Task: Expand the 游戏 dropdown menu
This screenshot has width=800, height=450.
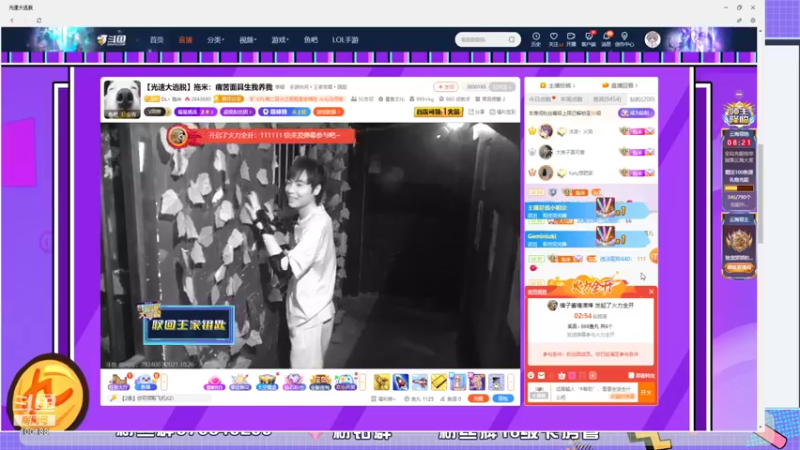Action: tap(280, 40)
